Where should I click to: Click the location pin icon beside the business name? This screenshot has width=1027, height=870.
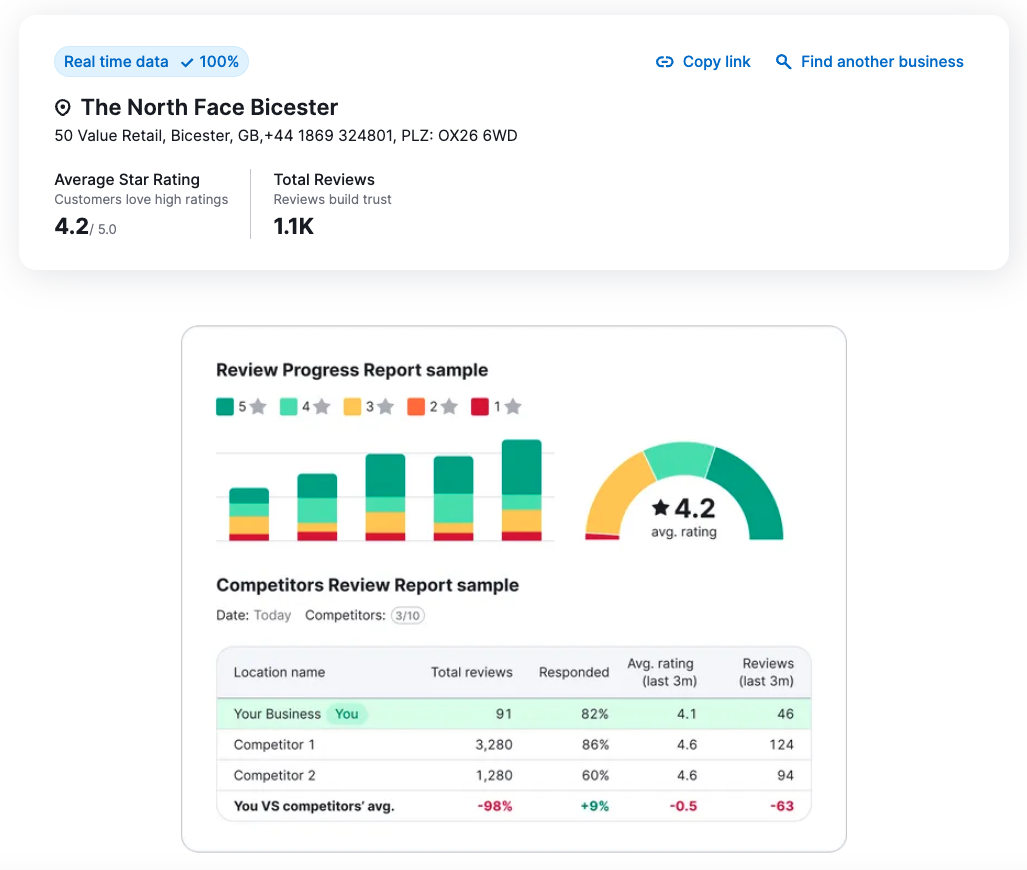coord(62,107)
